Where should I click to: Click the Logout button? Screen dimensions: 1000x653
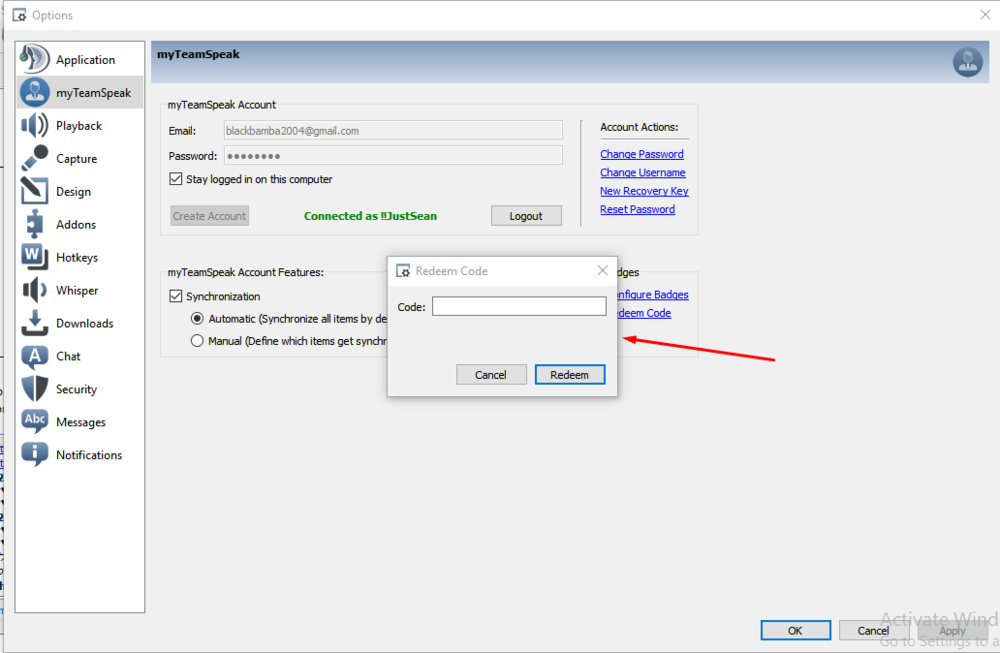pyautogui.click(x=526, y=216)
